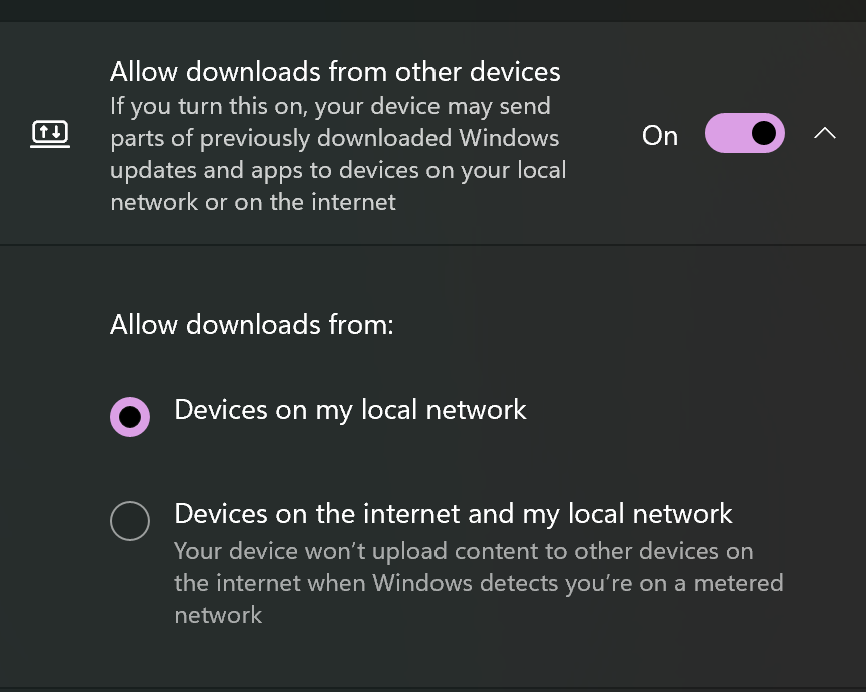Click the pink track of the toggle switch
866x692 pixels.
coord(723,134)
